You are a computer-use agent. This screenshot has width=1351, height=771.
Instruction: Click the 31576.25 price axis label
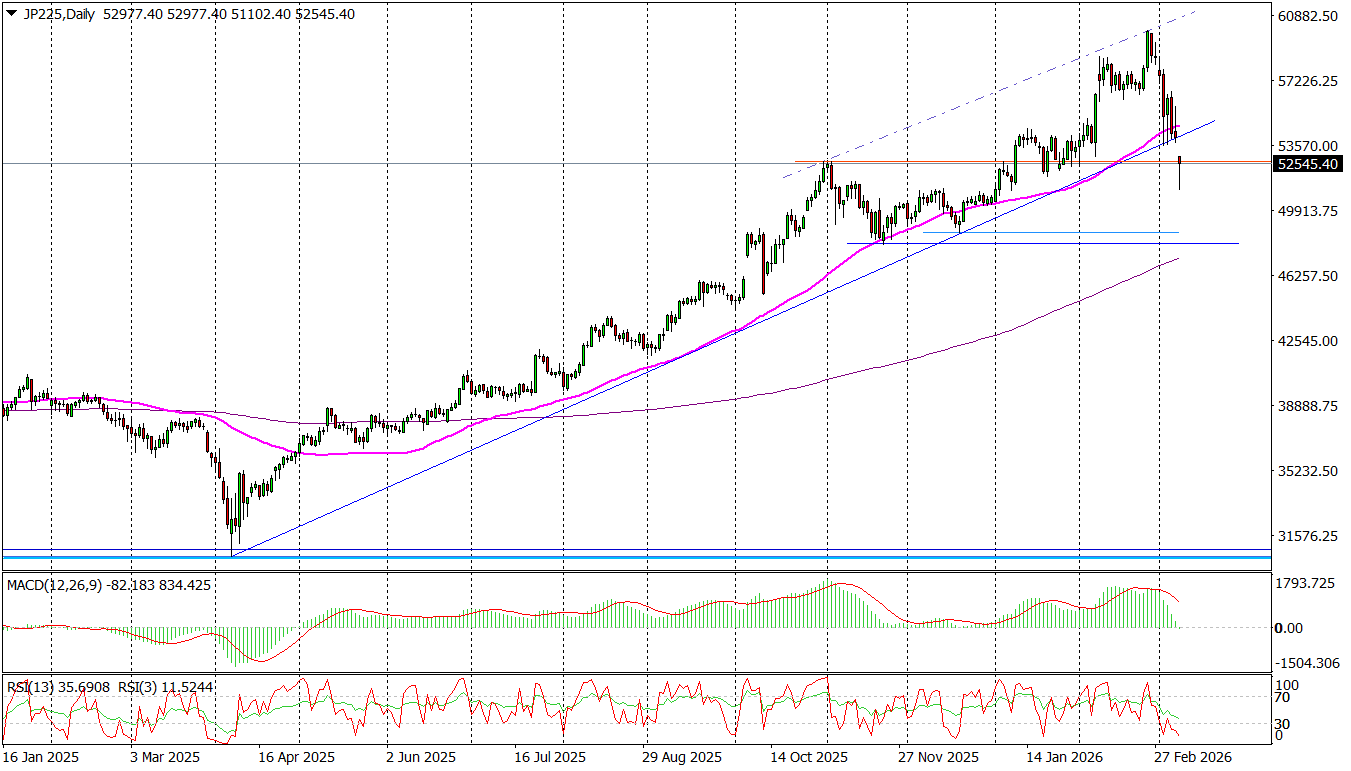coord(1307,536)
